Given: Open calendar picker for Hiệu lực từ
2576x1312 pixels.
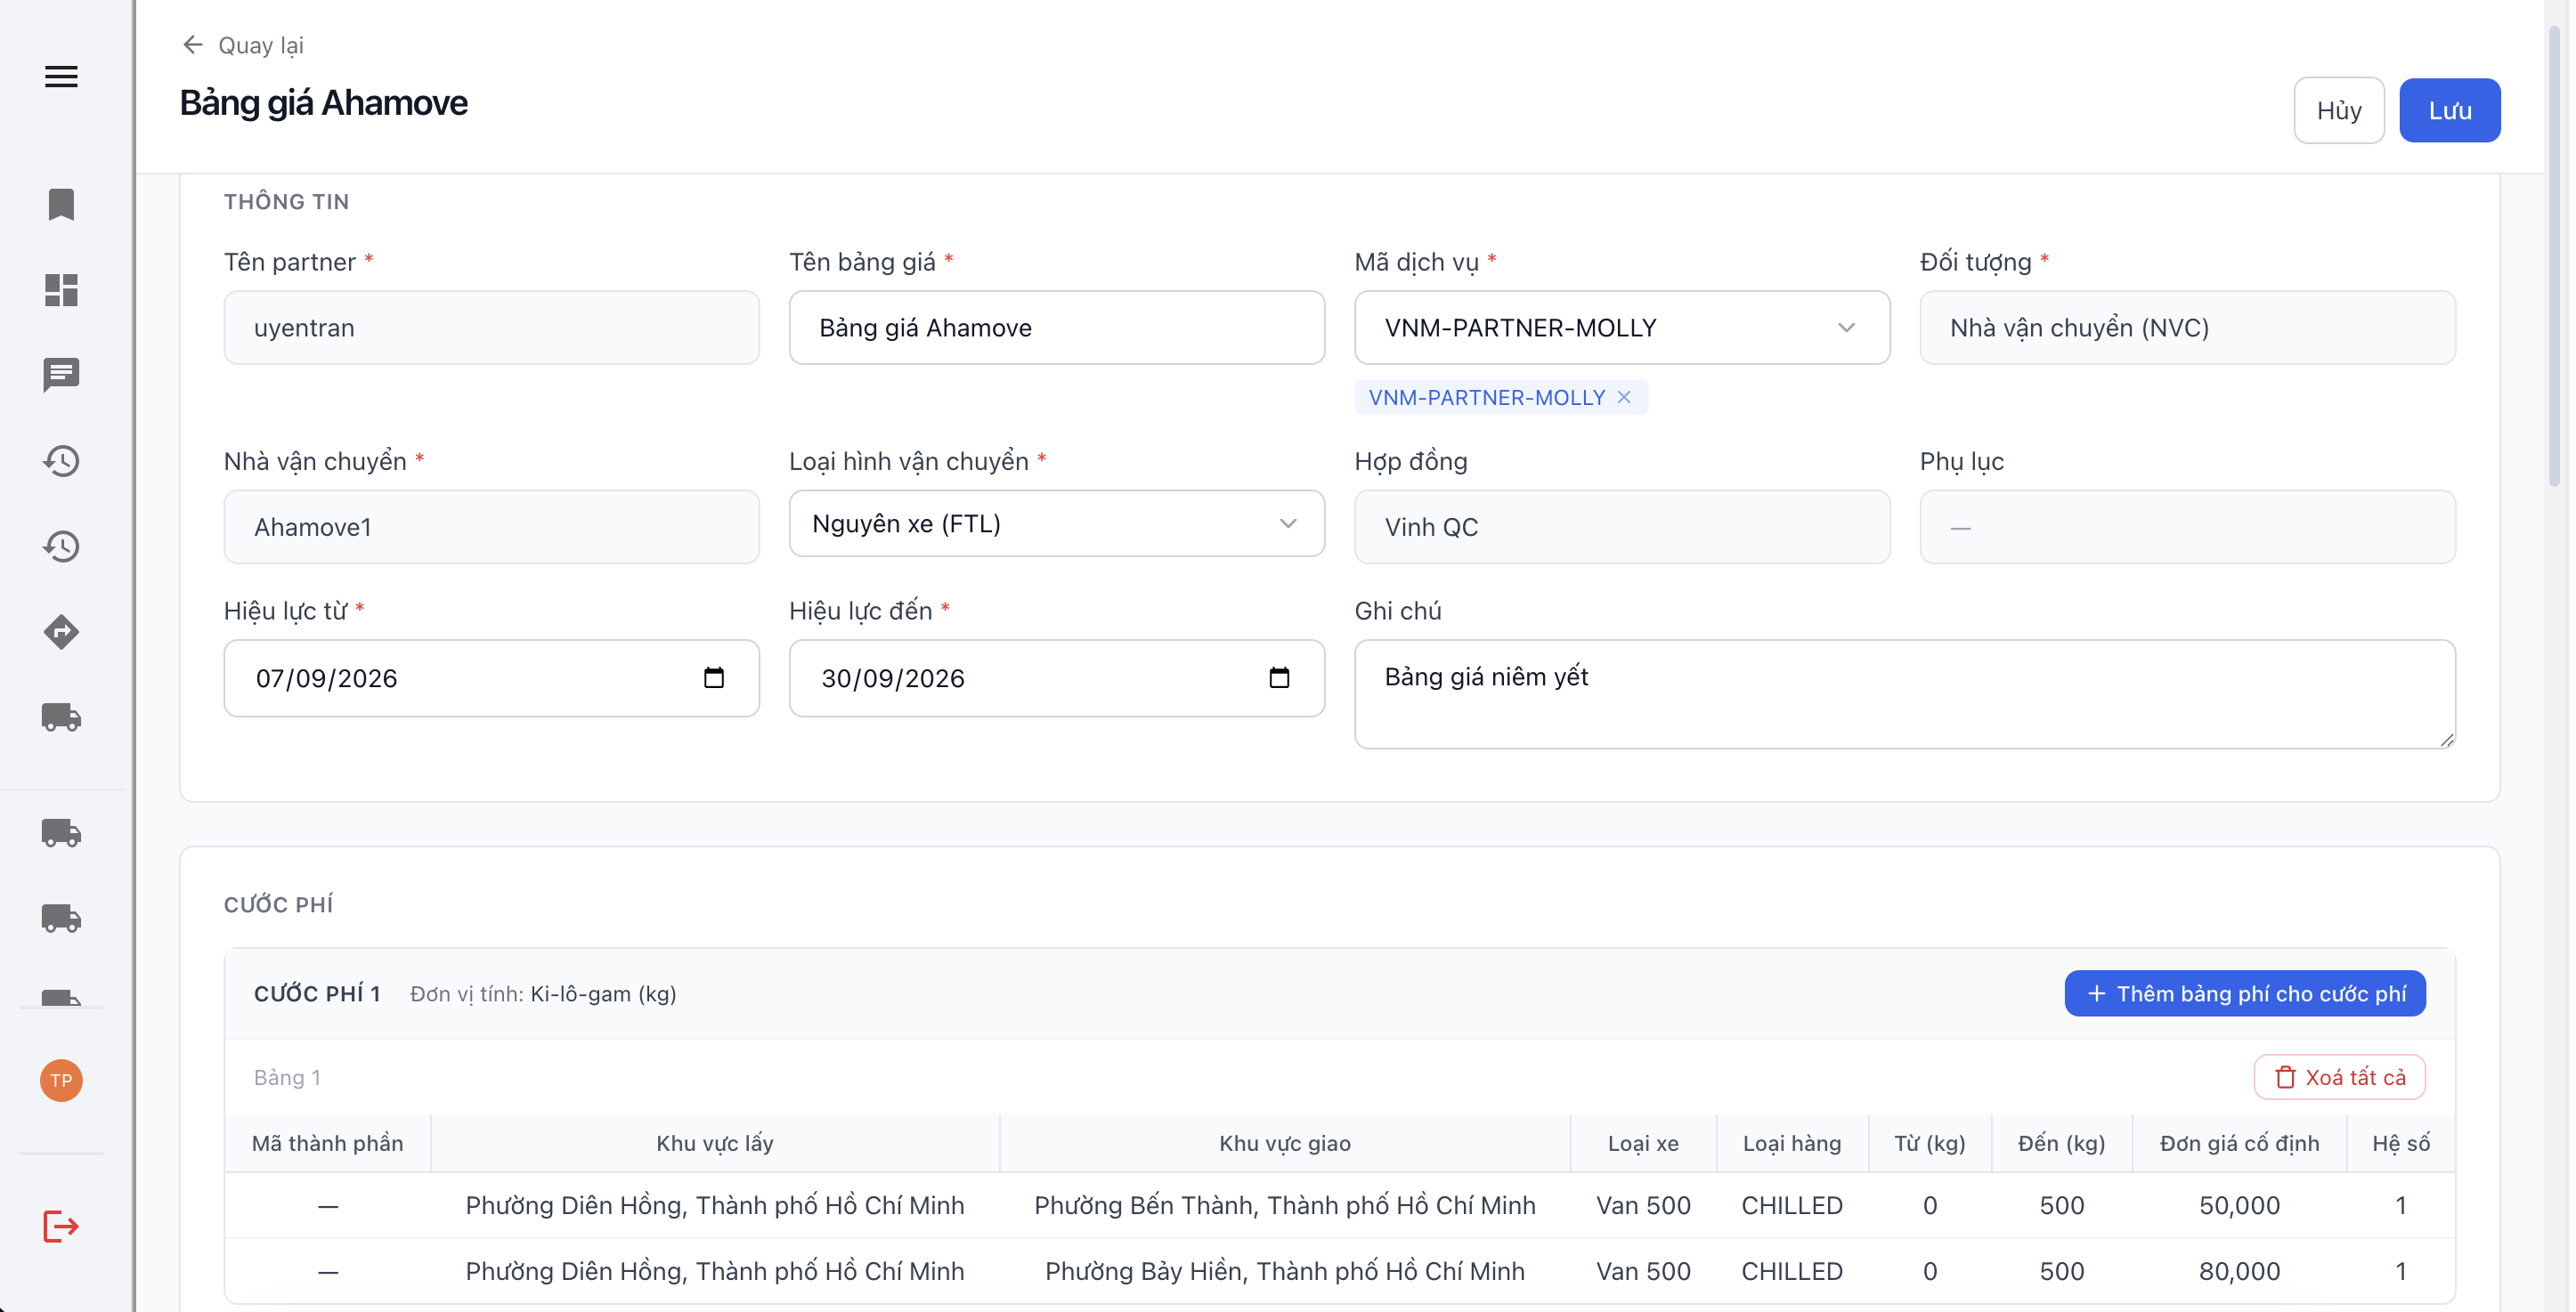Looking at the screenshot, I should (x=713, y=678).
